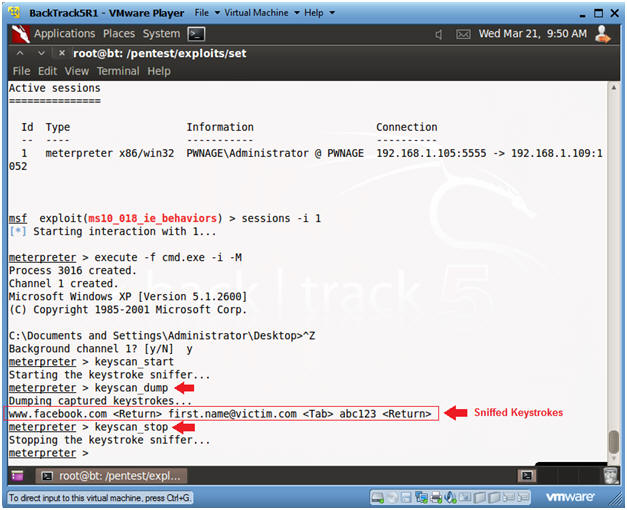
Task: Click the vmware logo in the status bar
Action: [x=570, y=497]
